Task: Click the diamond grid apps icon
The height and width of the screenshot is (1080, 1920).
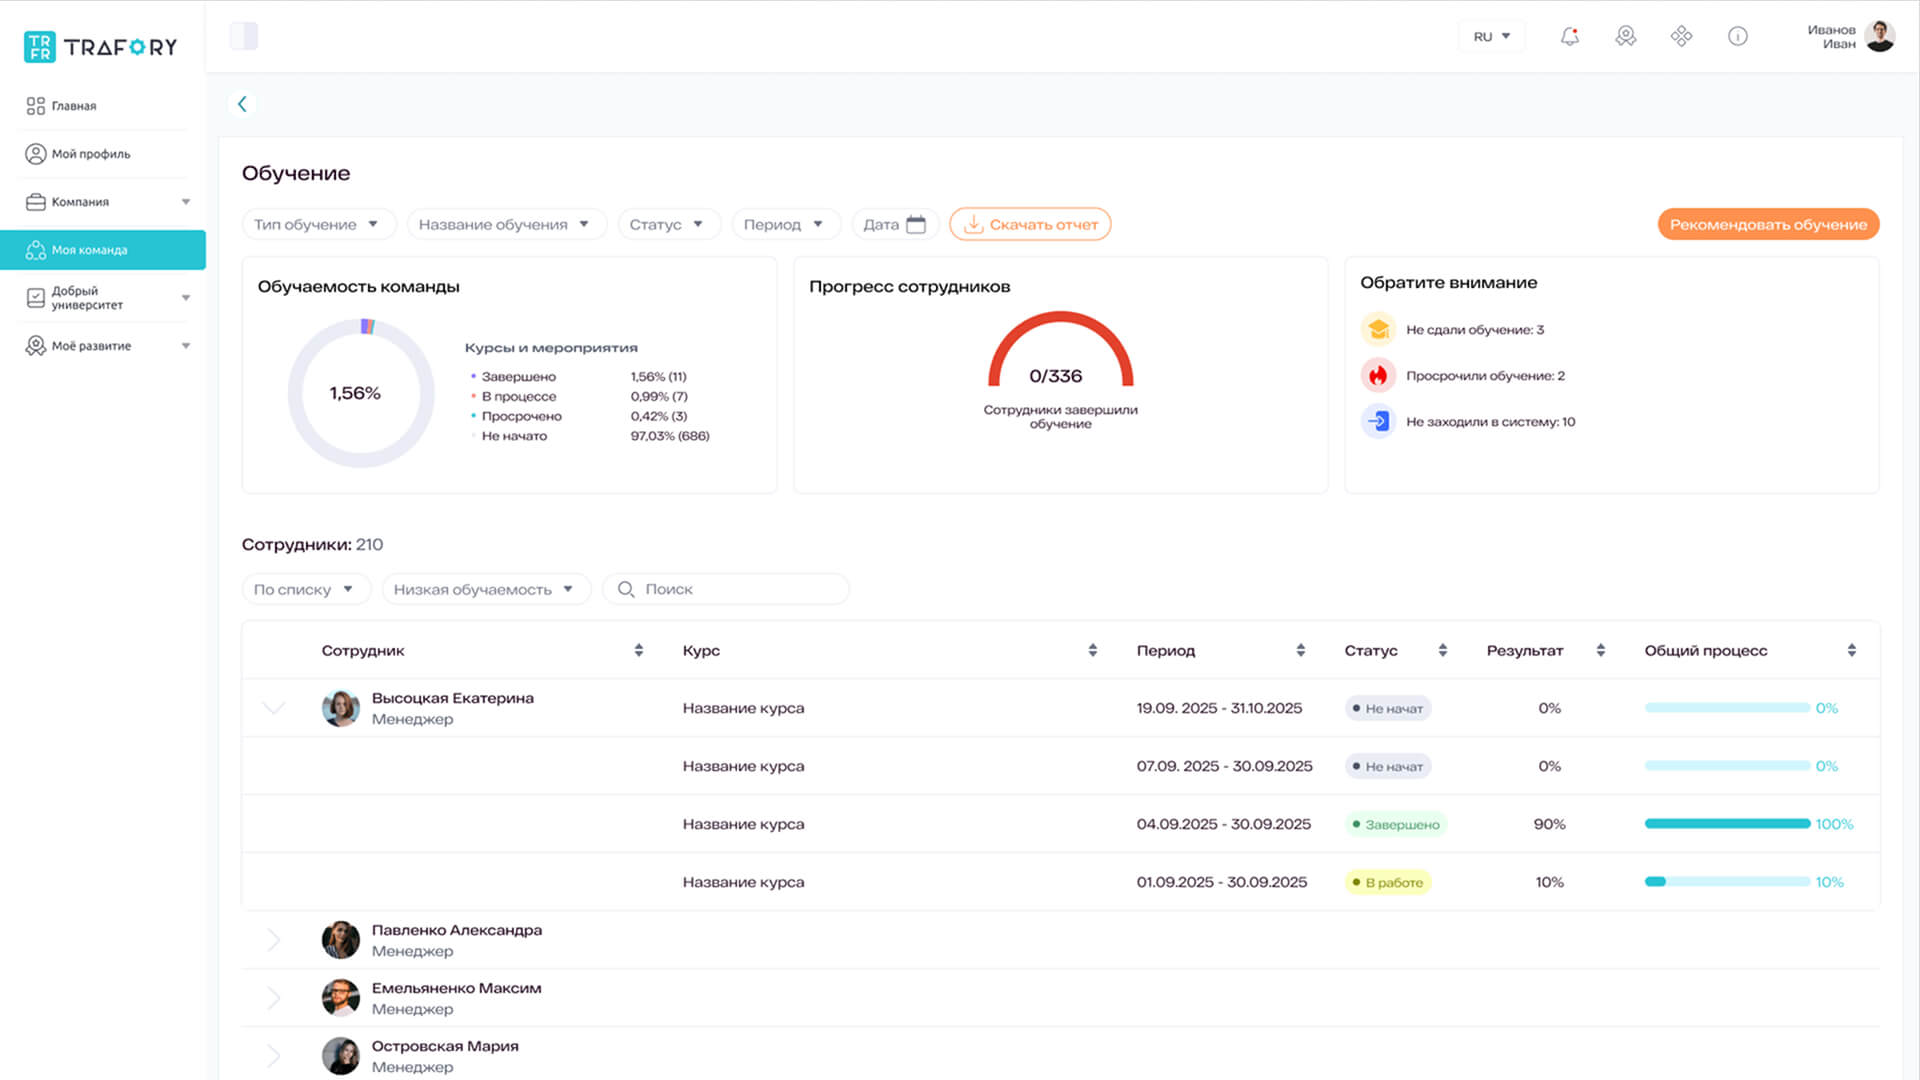Action: pos(1681,37)
